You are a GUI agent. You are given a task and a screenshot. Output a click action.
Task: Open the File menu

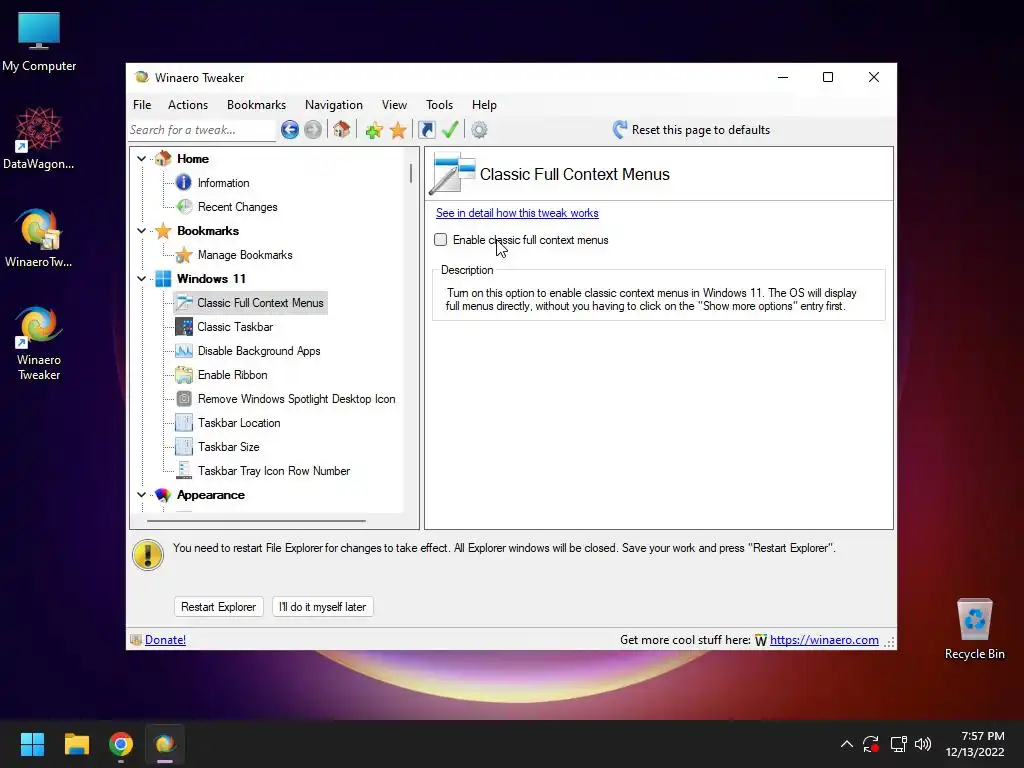[142, 104]
